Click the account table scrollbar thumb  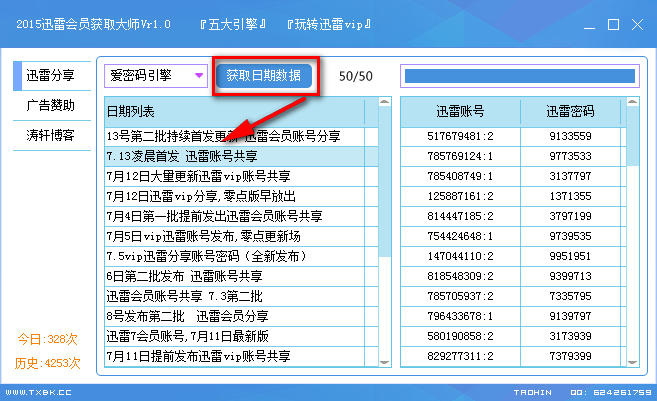[633, 136]
